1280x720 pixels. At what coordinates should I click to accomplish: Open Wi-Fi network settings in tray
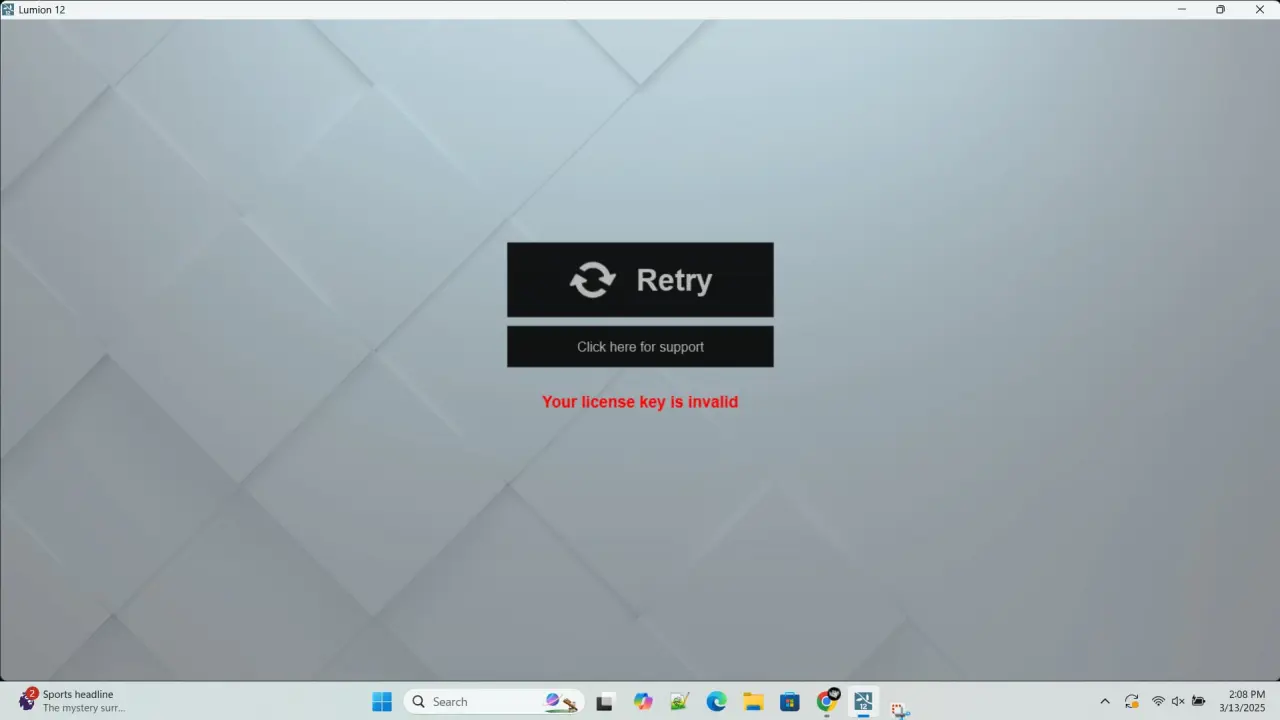(1158, 701)
